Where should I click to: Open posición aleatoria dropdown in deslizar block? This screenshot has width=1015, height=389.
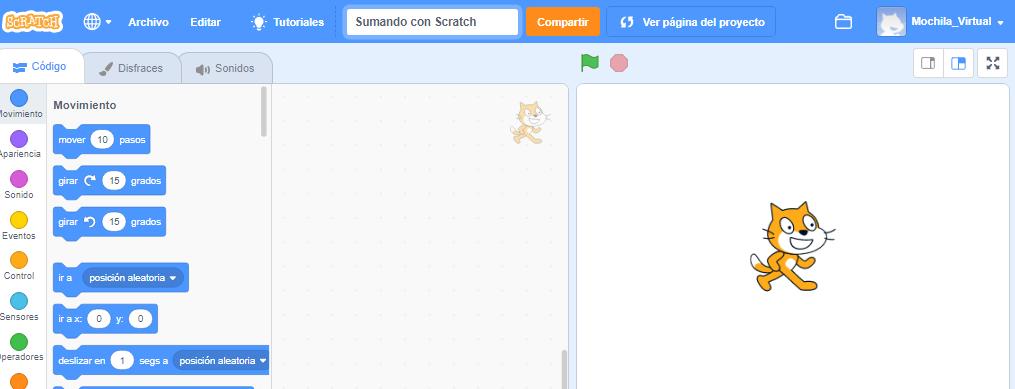pos(221,361)
